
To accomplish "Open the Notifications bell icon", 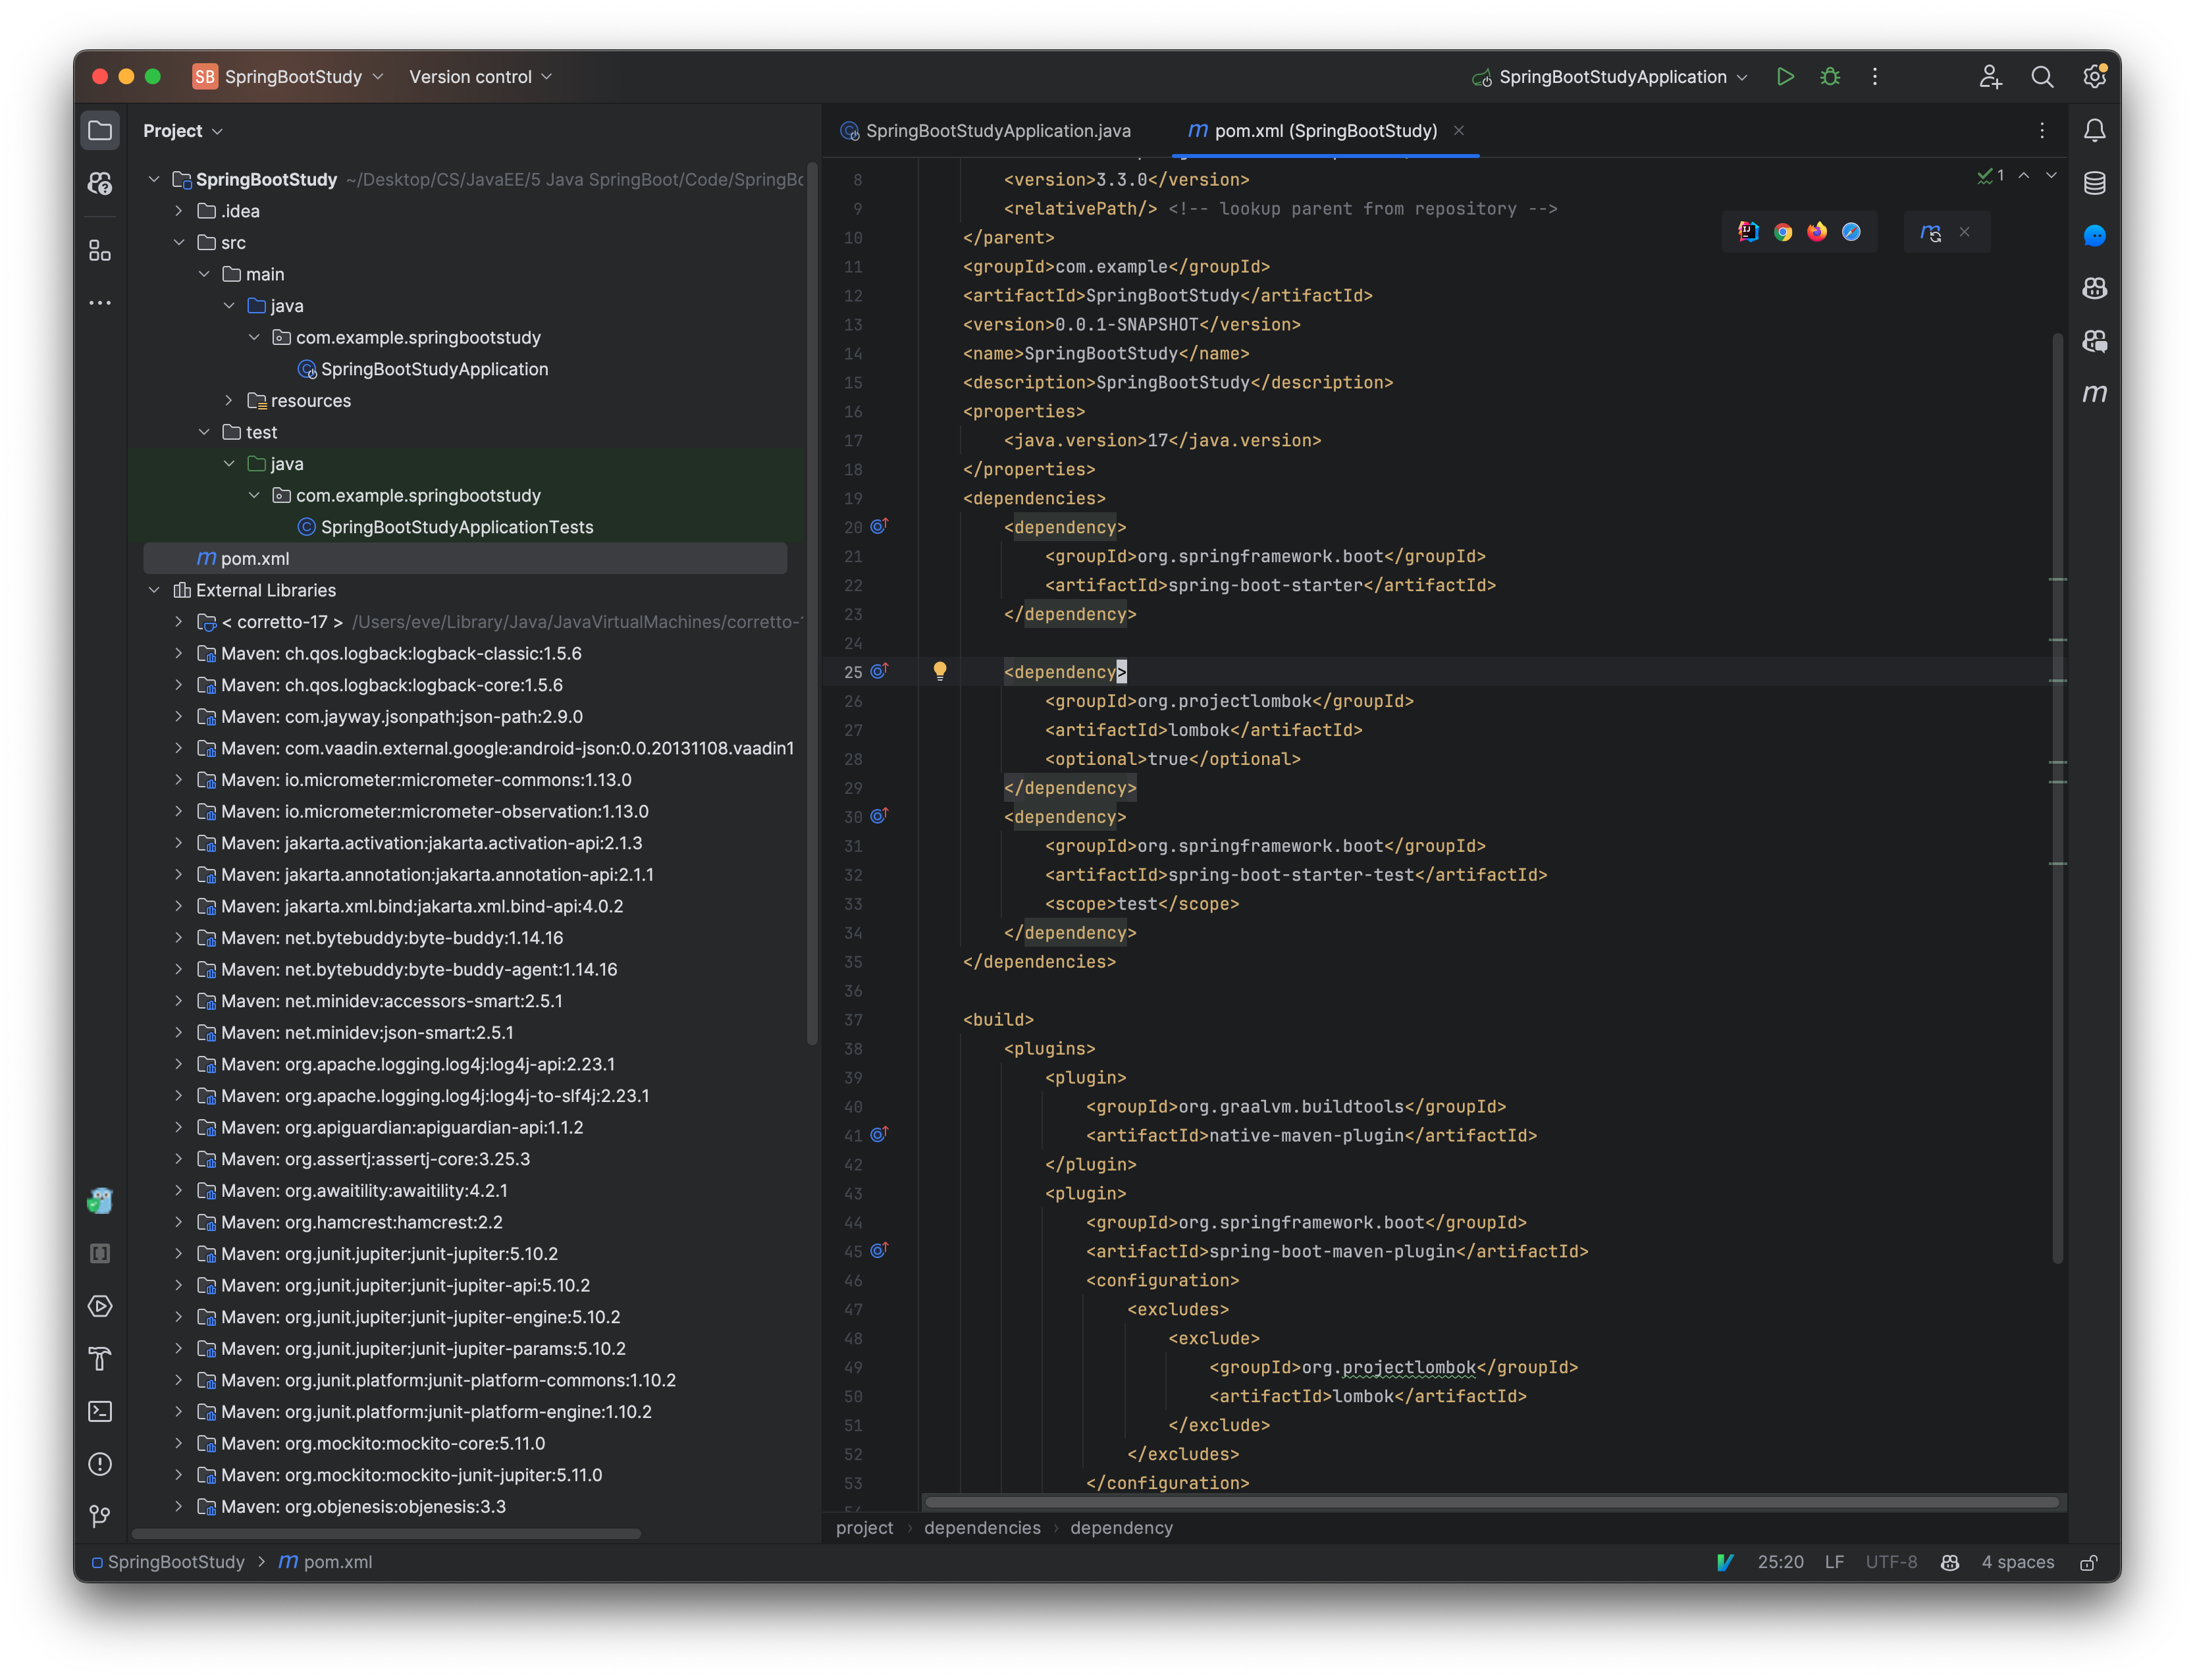I will pyautogui.click(x=2096, y=130).
